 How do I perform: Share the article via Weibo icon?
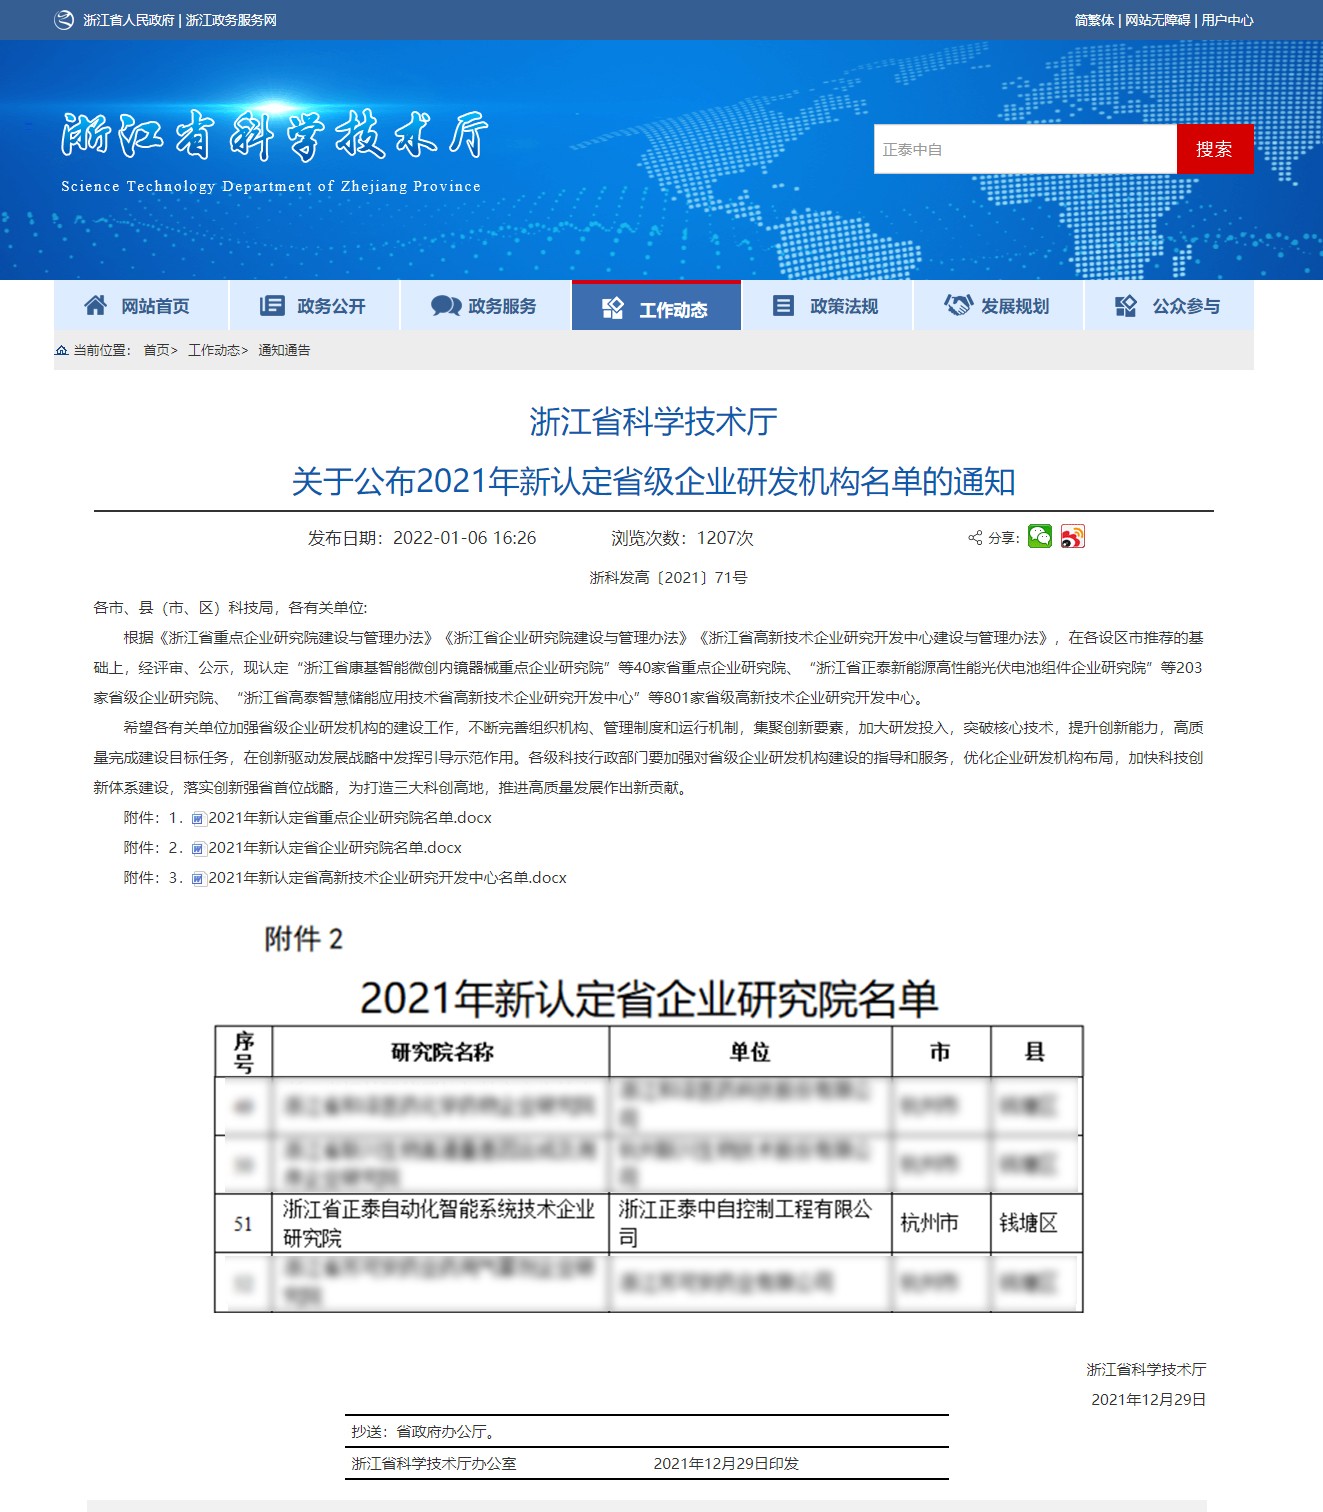click(x=1073, y=537)
